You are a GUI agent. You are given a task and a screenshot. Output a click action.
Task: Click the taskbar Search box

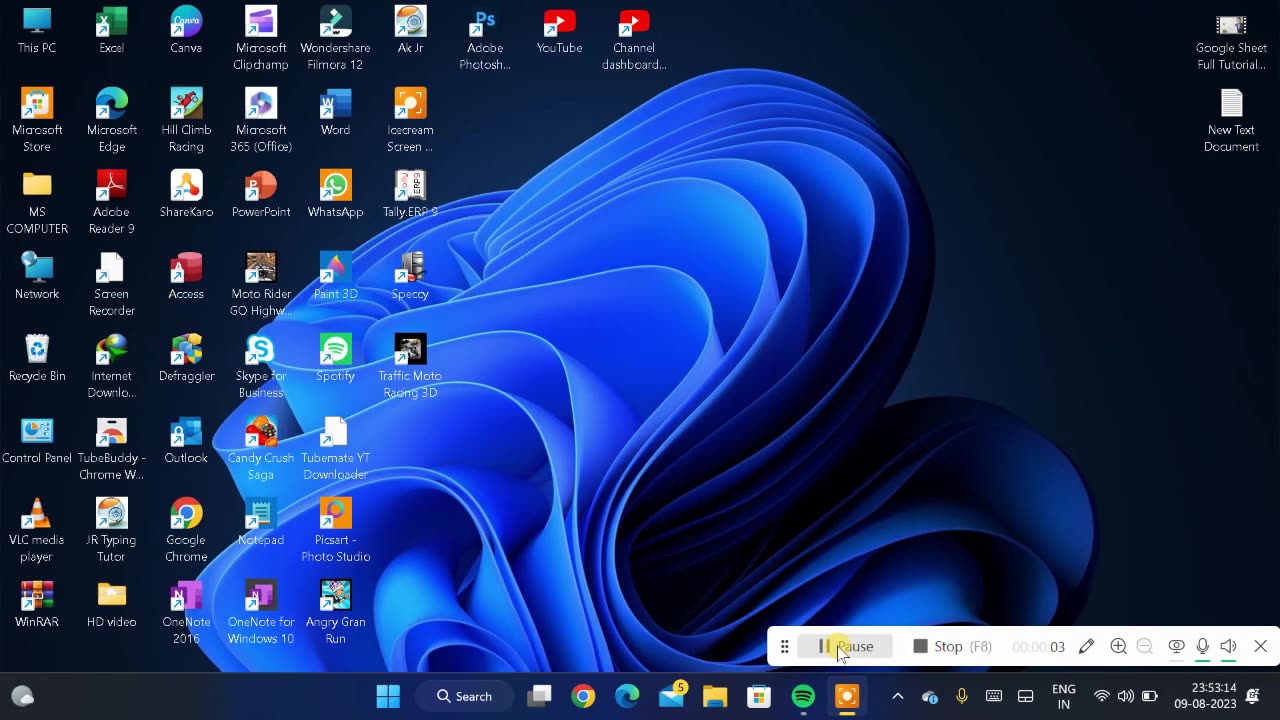pyautogui.click(x=465, y=696)
